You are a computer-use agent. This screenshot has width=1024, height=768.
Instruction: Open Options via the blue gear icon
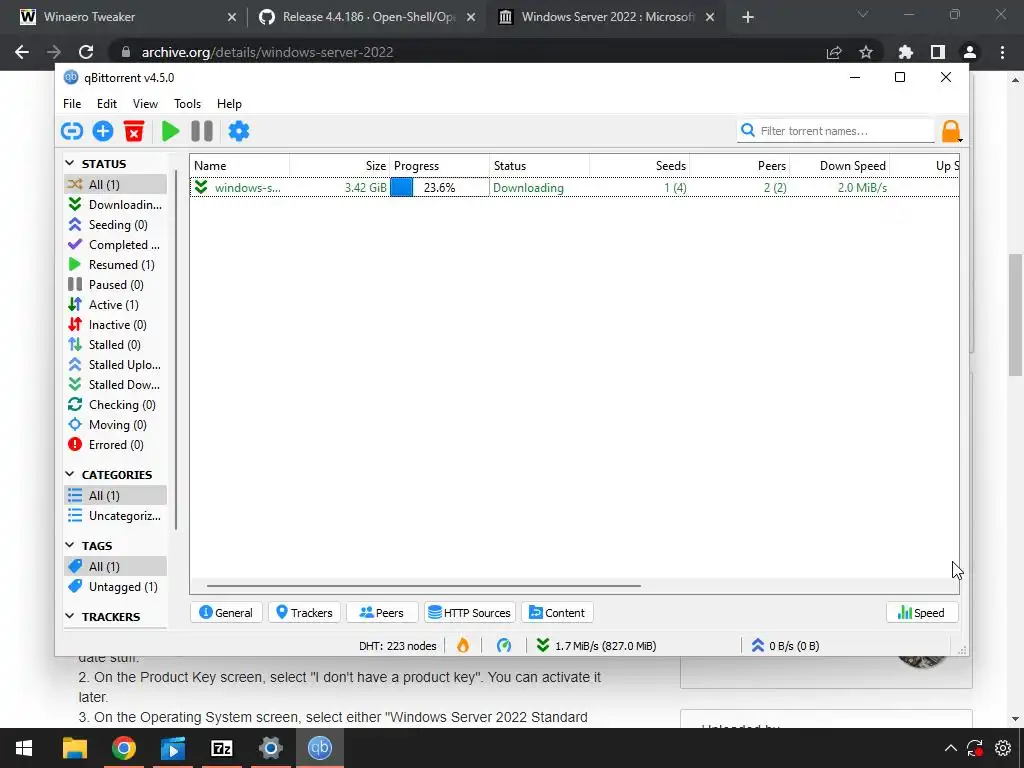tap(238, 131)
